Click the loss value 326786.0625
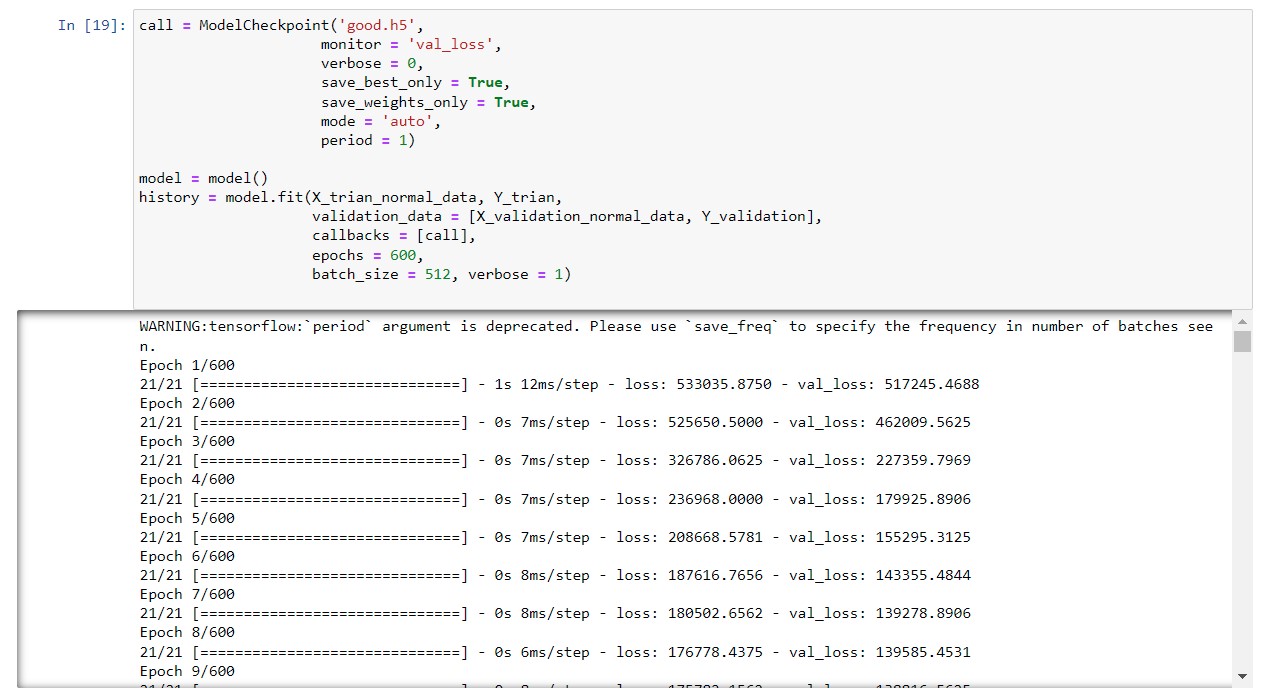This screenshot has width=1266, height=698. (x=715, y=460)
